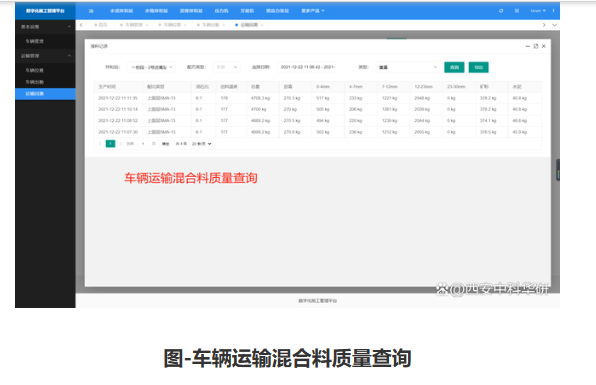Minimize the 拌料记录 dialog
The width and height of the screenshot is (596, 385).
528,46
